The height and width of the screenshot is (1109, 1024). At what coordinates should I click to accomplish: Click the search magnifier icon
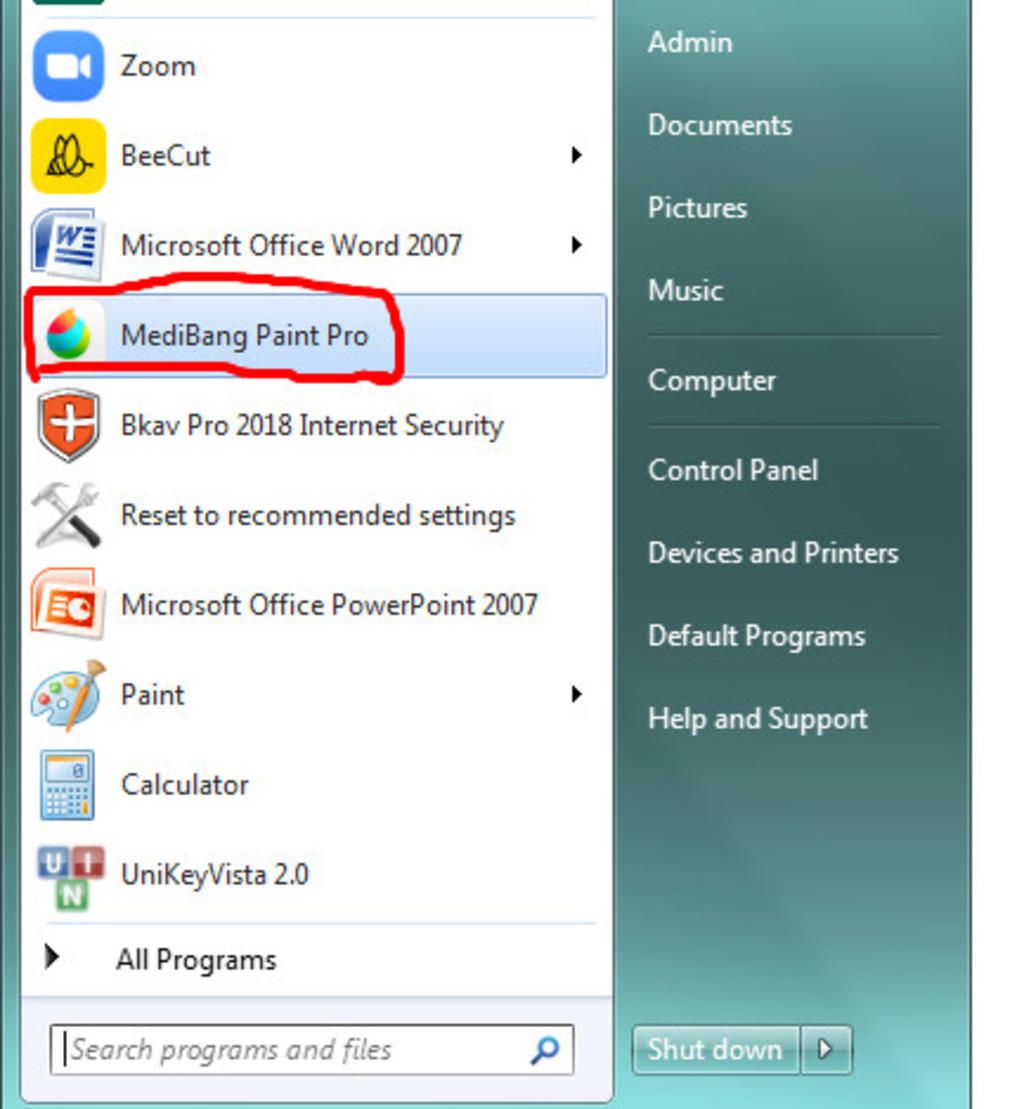545,1050
